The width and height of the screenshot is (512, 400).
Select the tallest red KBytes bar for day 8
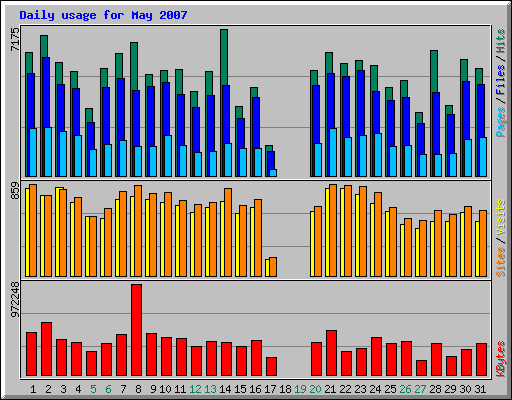[x=136, y=330]
